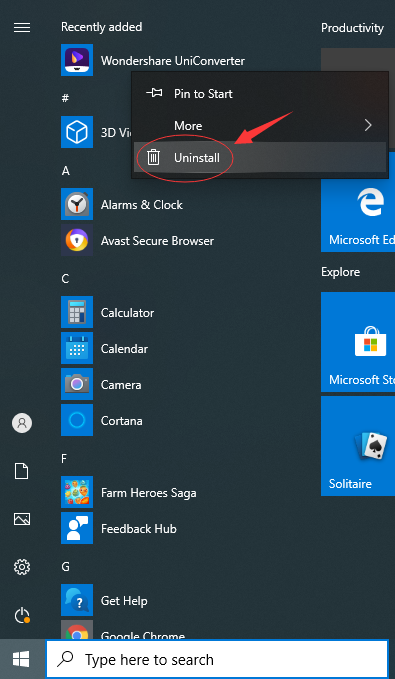Expand the hamburger menu at top

[22, 28]
